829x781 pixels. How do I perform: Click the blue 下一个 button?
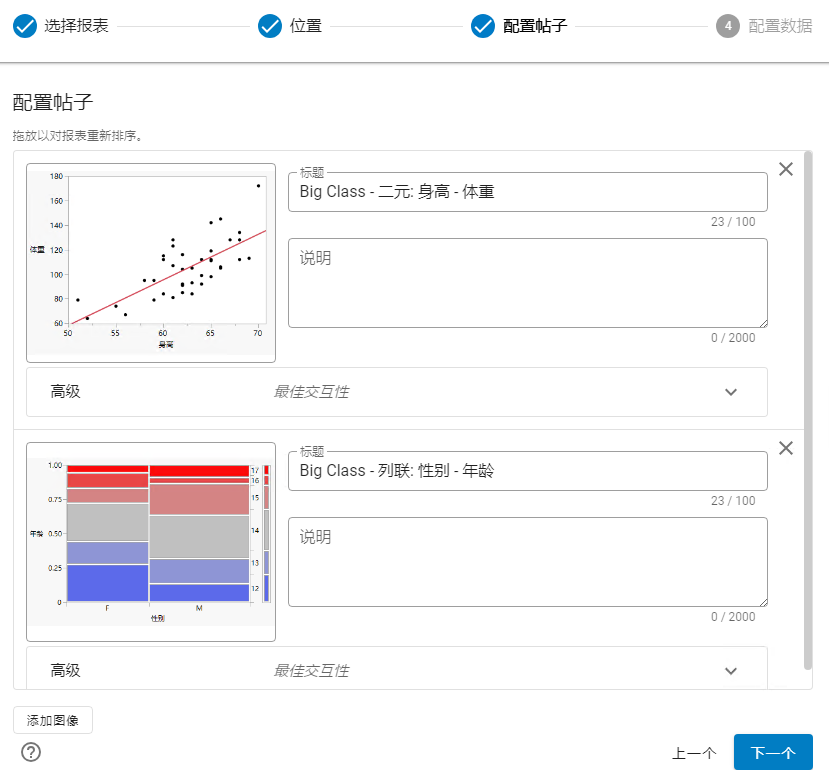[x=773, y=752]
